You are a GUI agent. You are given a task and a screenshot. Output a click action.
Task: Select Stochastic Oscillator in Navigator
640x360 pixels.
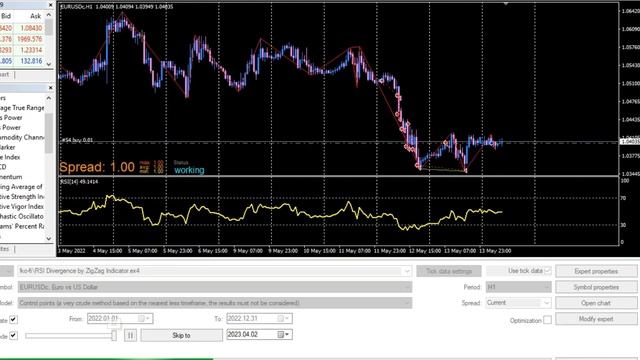[x=22, y=216]
